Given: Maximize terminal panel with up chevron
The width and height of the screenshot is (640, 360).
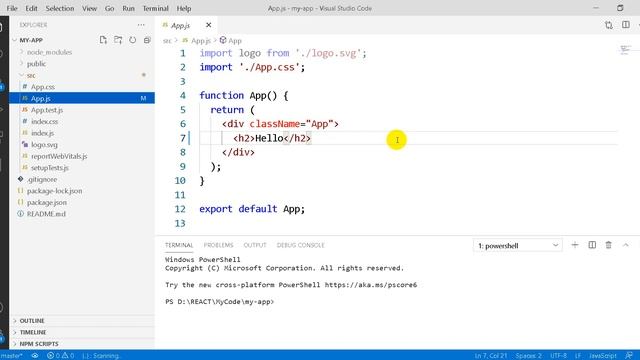Looking at the screenshot, I should [626, 245].
